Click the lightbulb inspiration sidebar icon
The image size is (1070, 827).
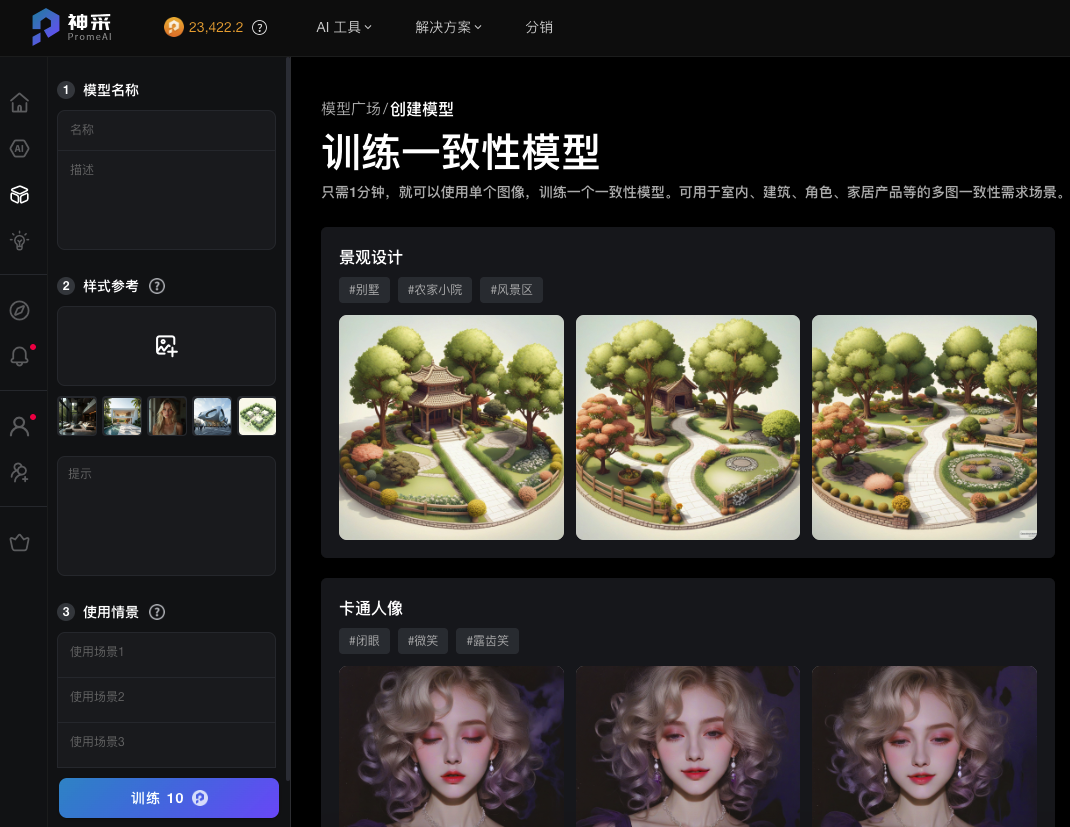pyautogui.click(x=19, y=240)
